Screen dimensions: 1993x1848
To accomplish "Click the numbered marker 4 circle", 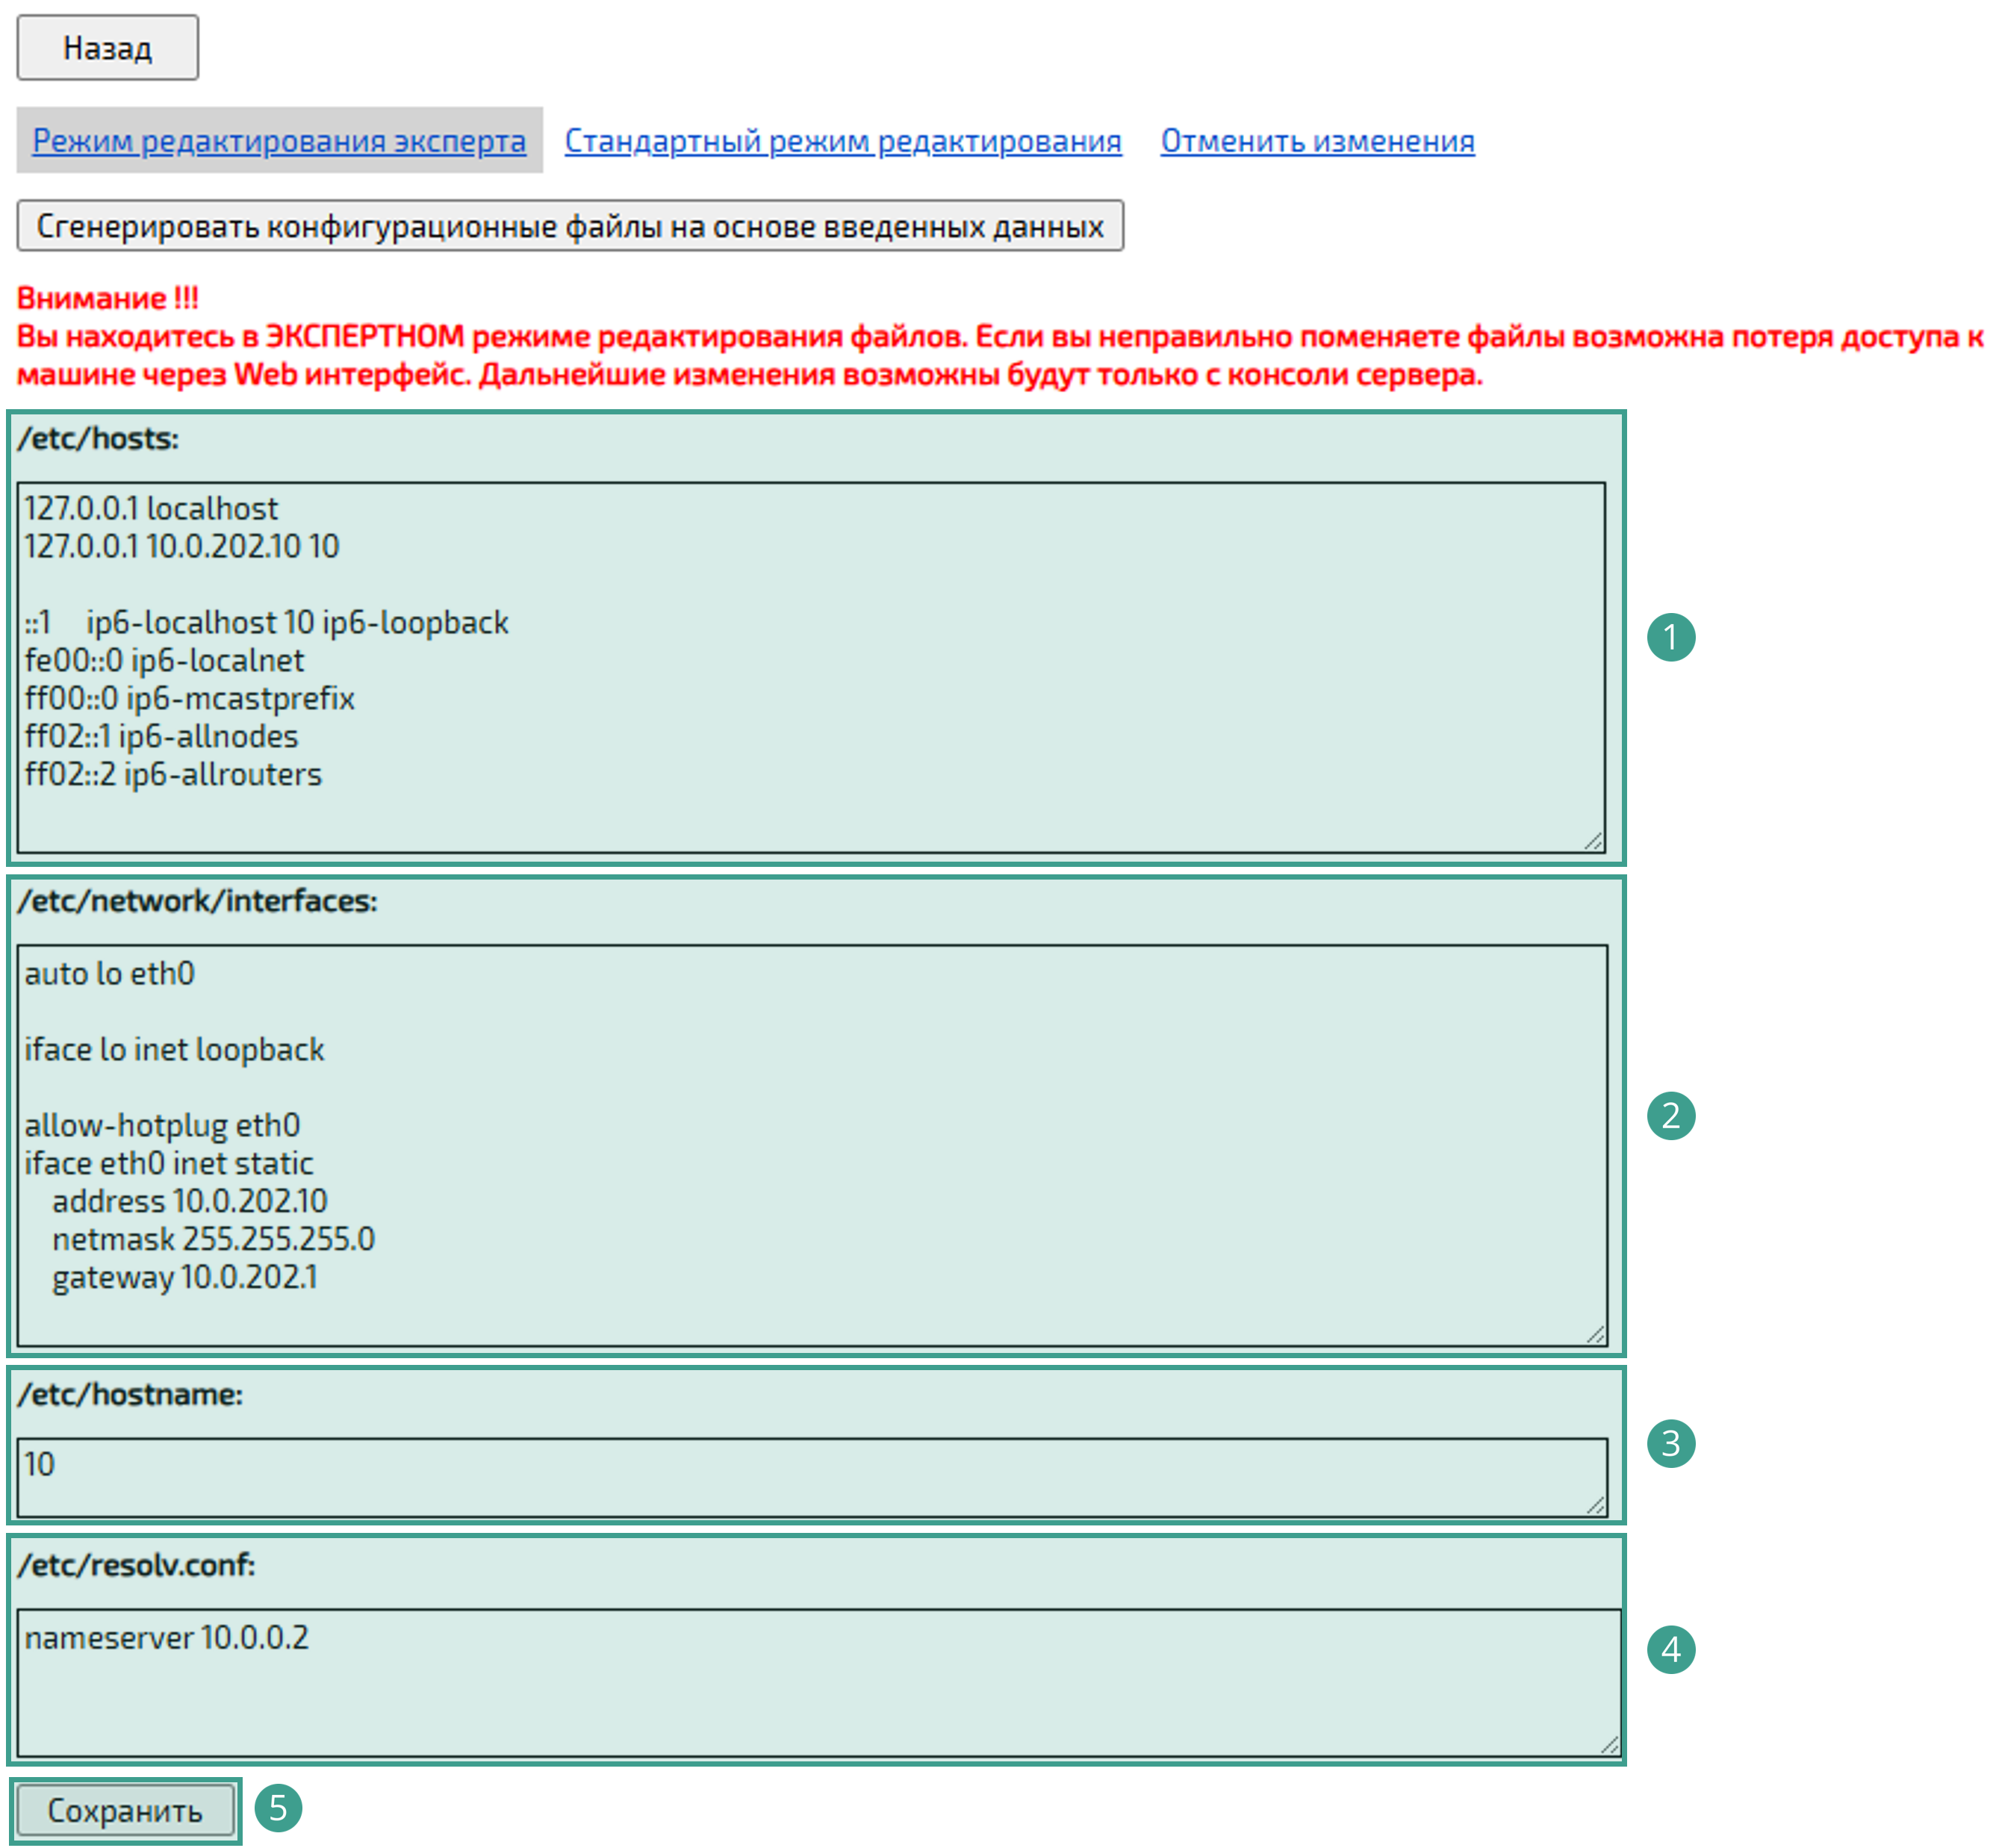I will click(1670, 1649).
